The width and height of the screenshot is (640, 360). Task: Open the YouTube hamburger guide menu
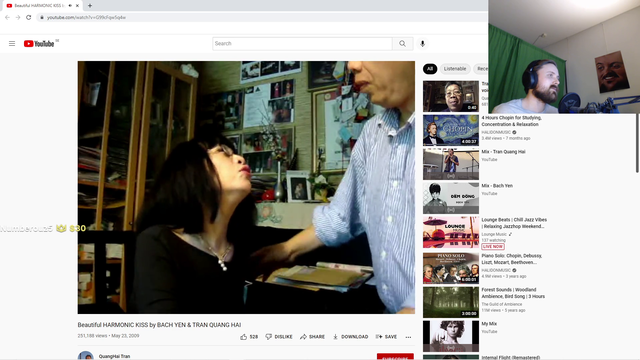click(12, 44)
